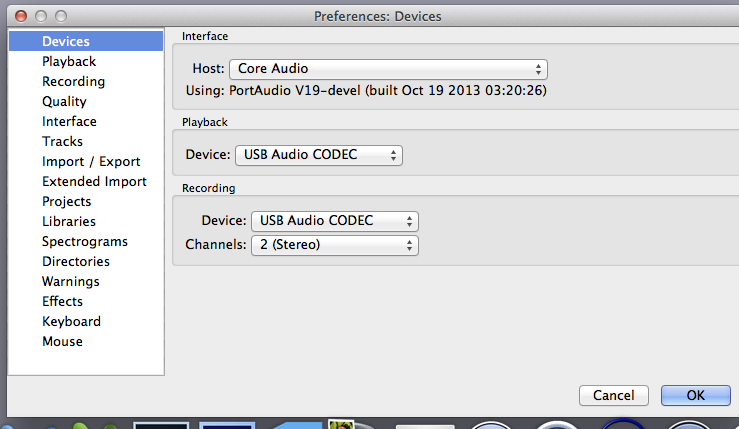Select Extended Import in the sidebar
Image resolution: width=739 pixels, height=429 pixels.
click(94, 182)
